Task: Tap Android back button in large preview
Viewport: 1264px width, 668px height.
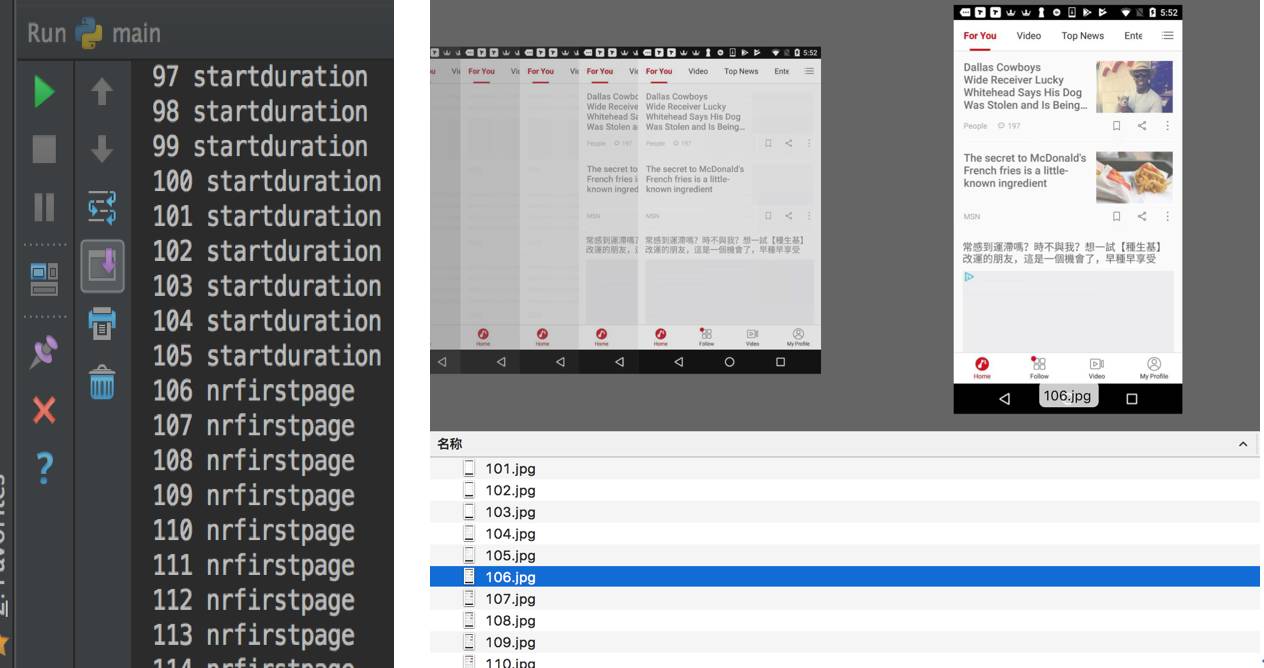Action: (x=1005, y=398)
